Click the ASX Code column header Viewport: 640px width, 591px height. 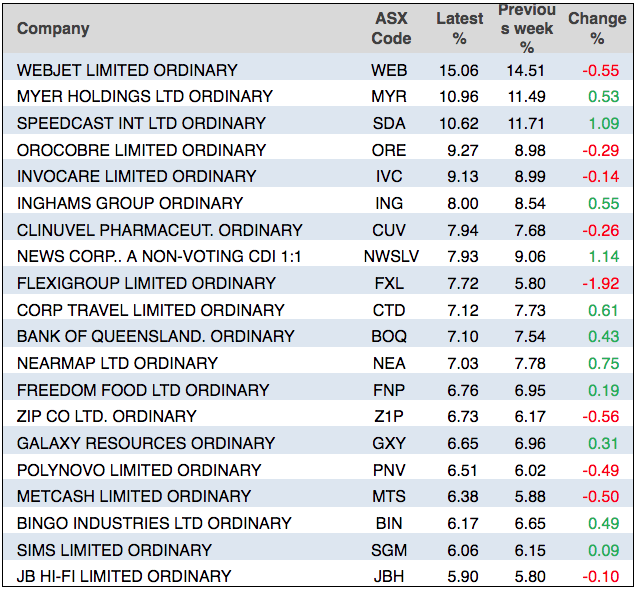click(x=391, y=29)
